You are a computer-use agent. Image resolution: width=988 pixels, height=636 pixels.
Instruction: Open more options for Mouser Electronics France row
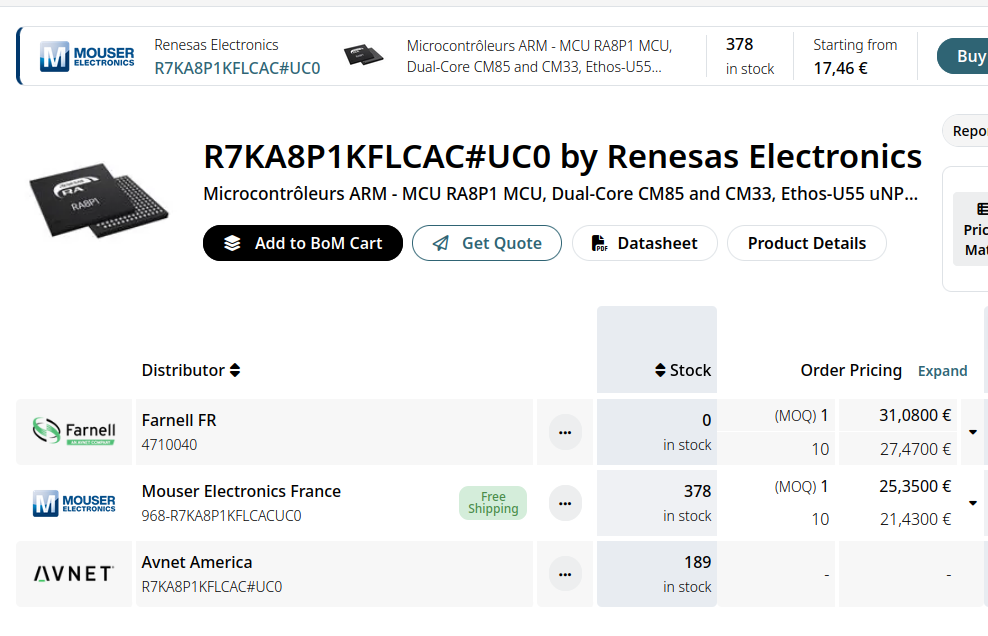point(565,503)
